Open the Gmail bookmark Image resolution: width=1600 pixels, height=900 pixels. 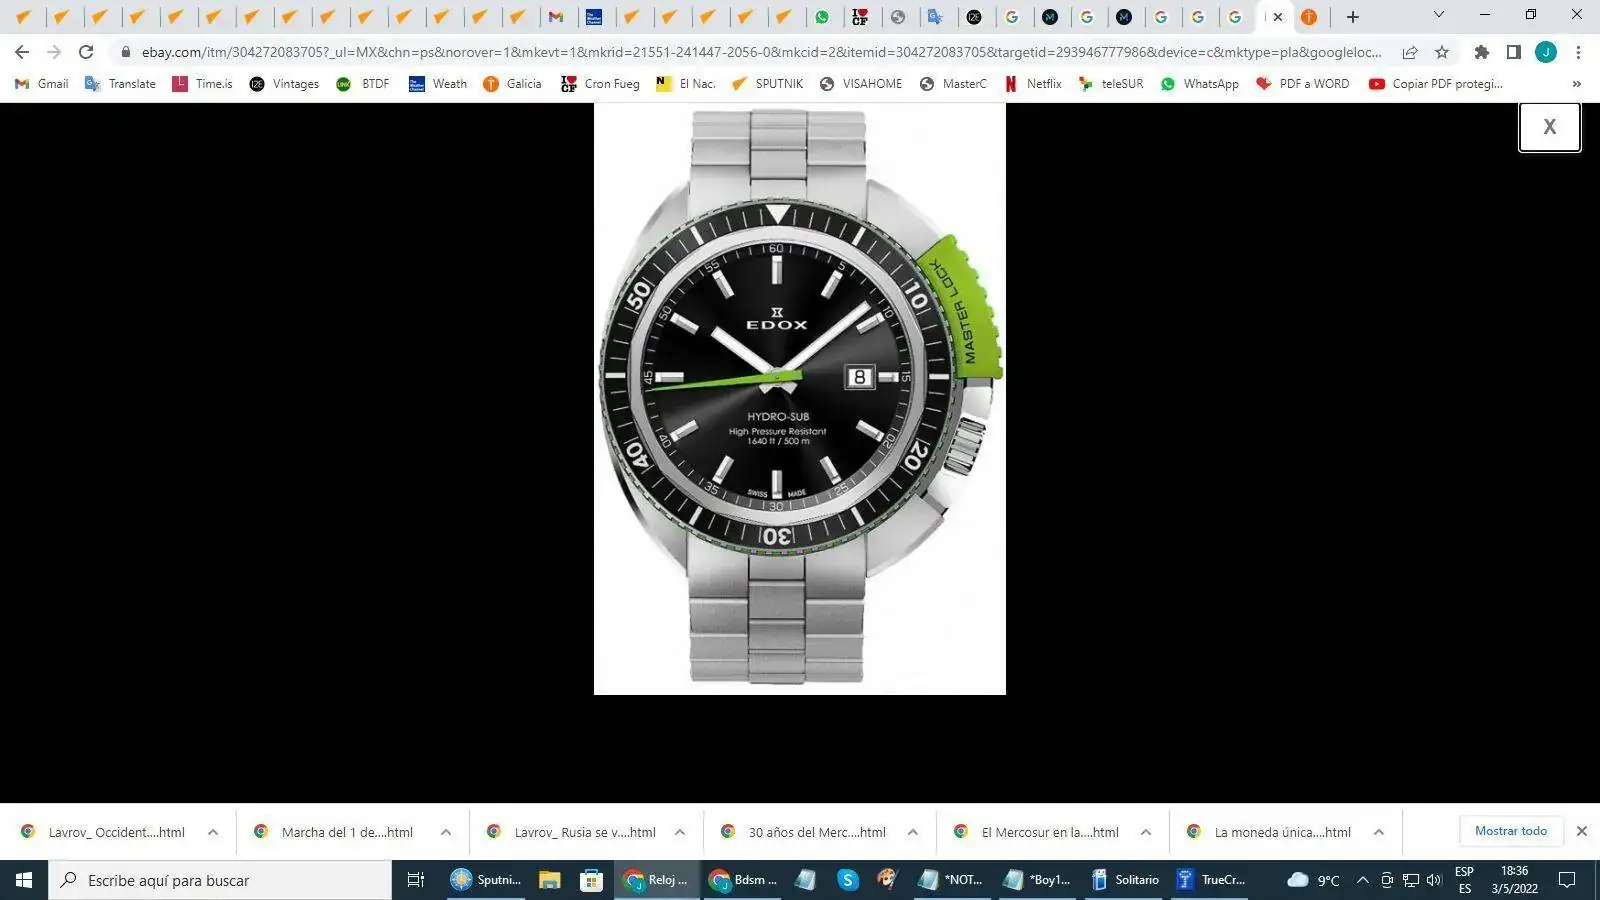(42, 84)
